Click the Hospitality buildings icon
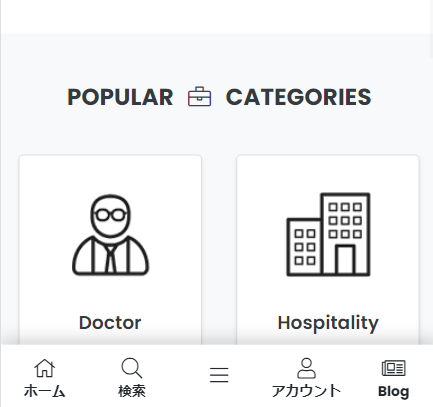This screenshot has width=433, height=407. pyautogui.click(x=328, y=234)
